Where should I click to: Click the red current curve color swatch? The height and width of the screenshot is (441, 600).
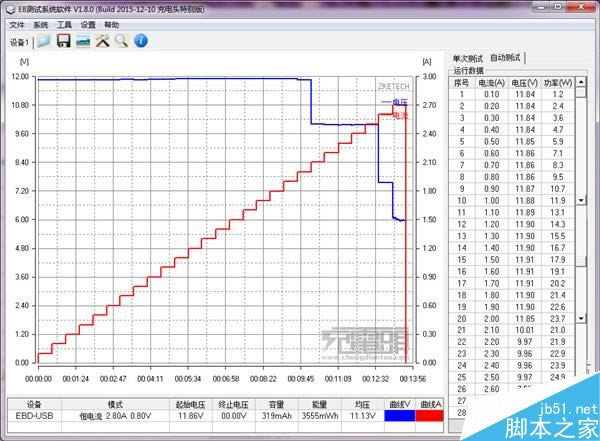coord(431,420)
